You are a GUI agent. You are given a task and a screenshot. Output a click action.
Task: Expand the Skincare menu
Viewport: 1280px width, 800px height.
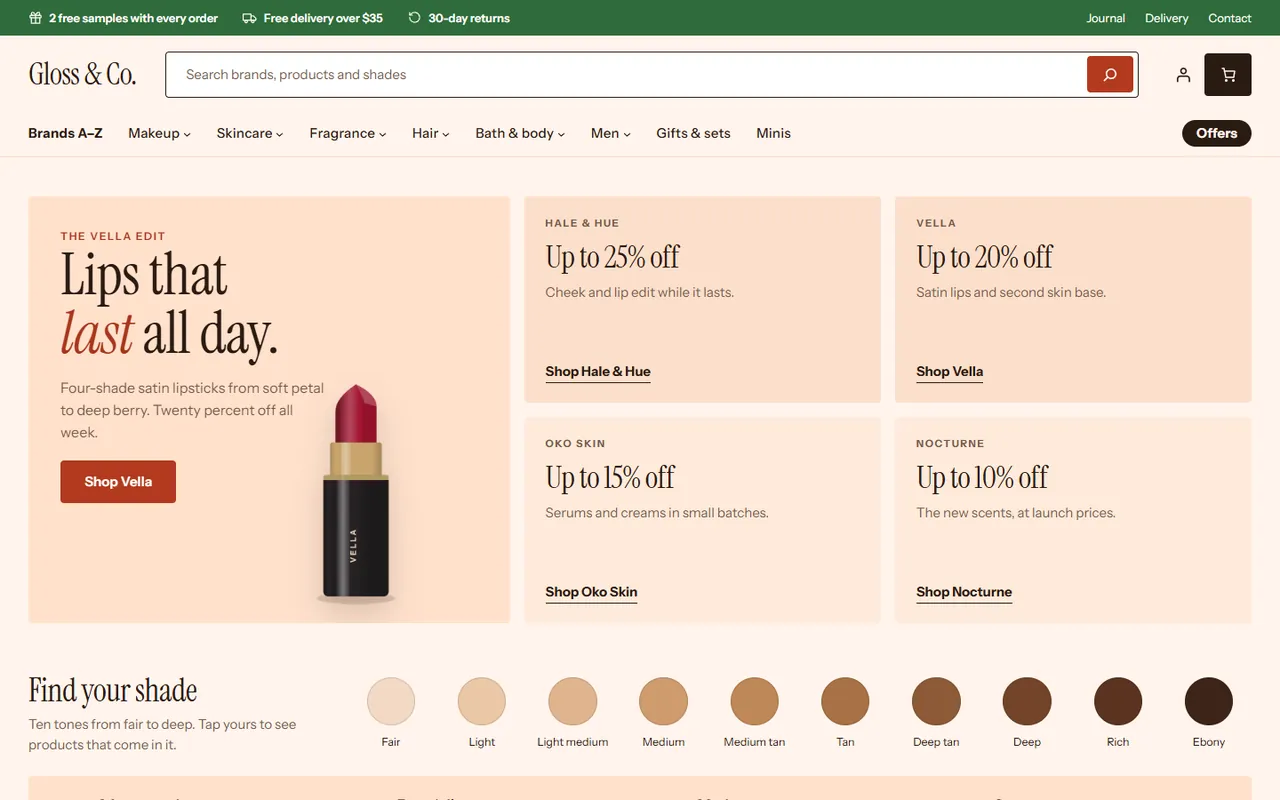(x=250, y=133)
